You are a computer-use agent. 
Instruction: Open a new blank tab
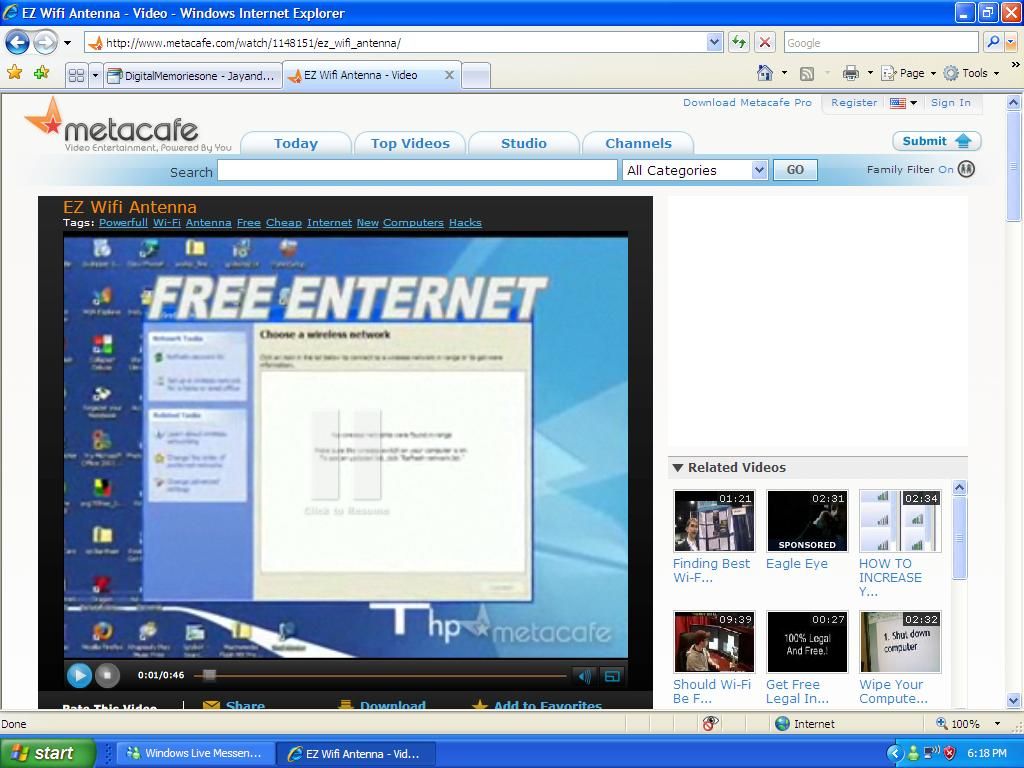476,76
